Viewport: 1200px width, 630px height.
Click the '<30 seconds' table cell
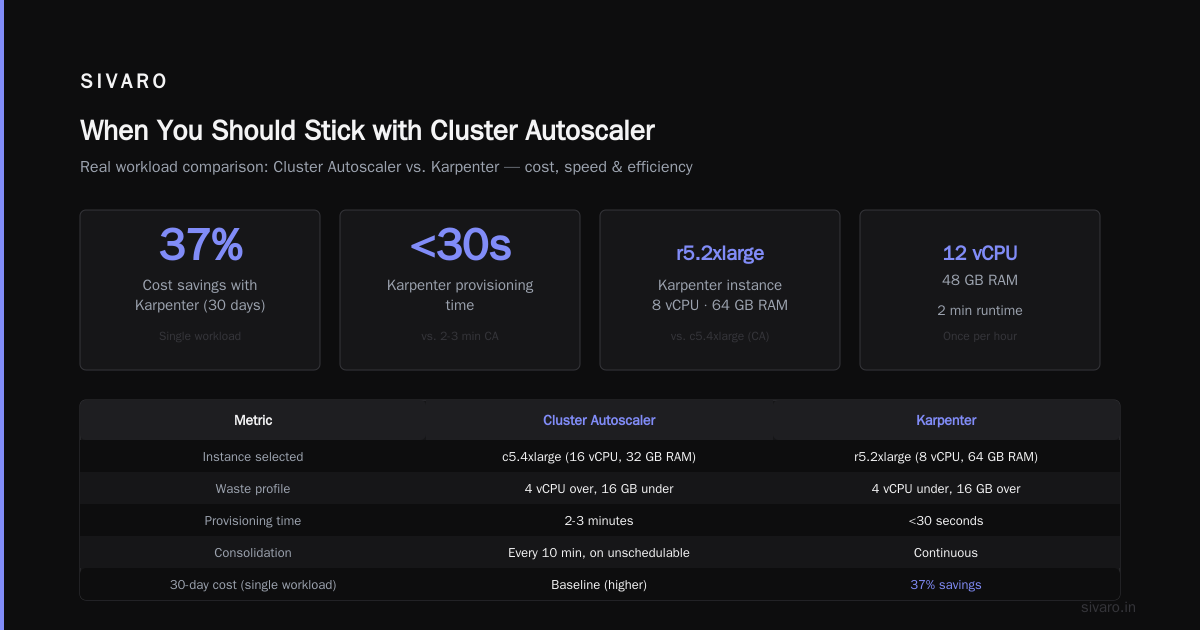tap(946, 520)
